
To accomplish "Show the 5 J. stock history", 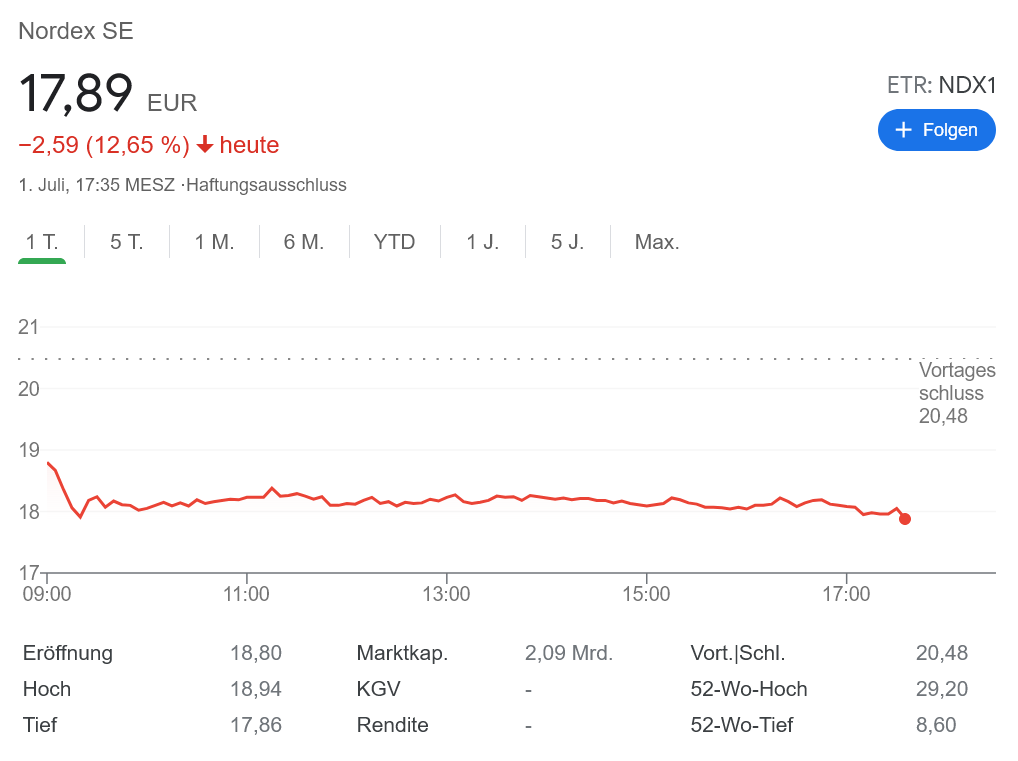I will click(x=566, y=241).
